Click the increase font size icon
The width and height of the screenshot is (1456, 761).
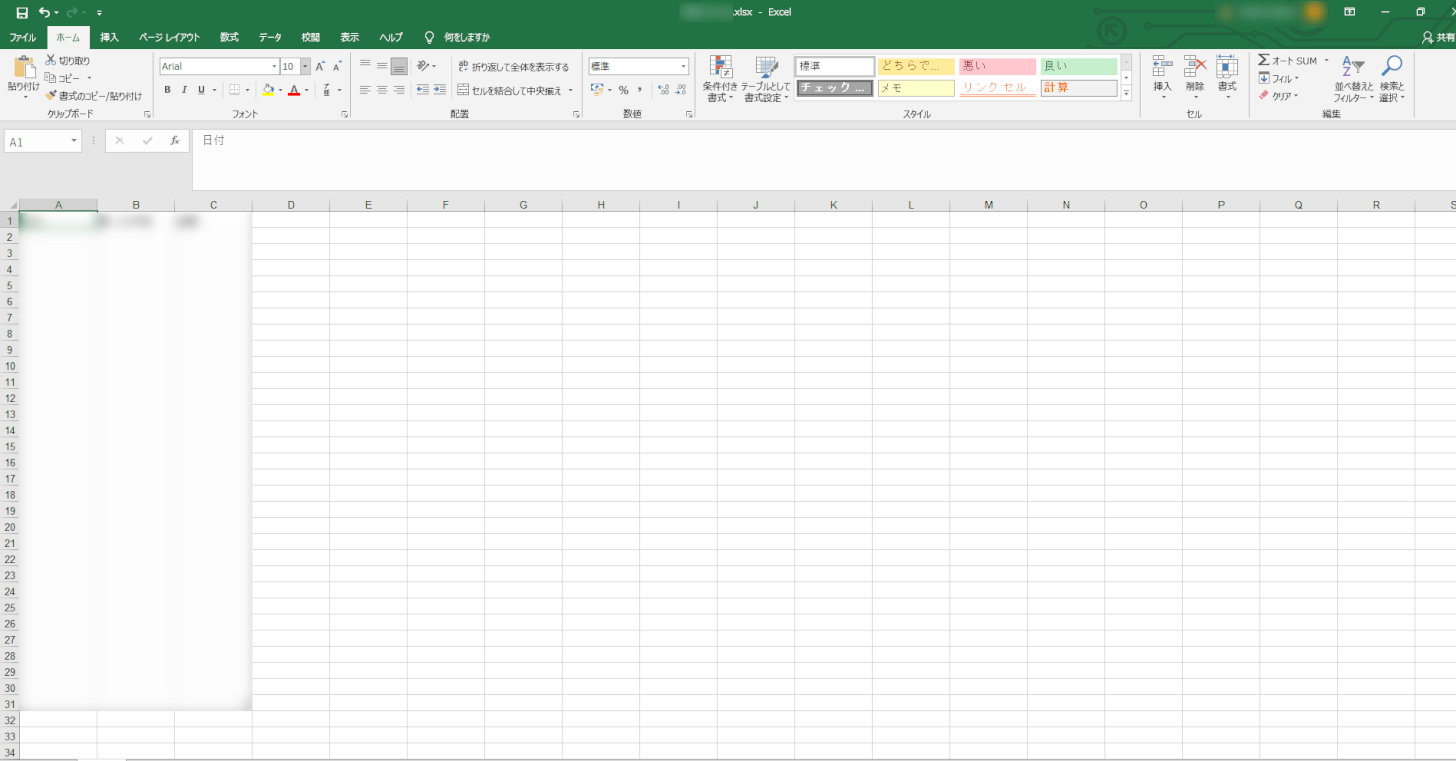[x=321, y=66]
